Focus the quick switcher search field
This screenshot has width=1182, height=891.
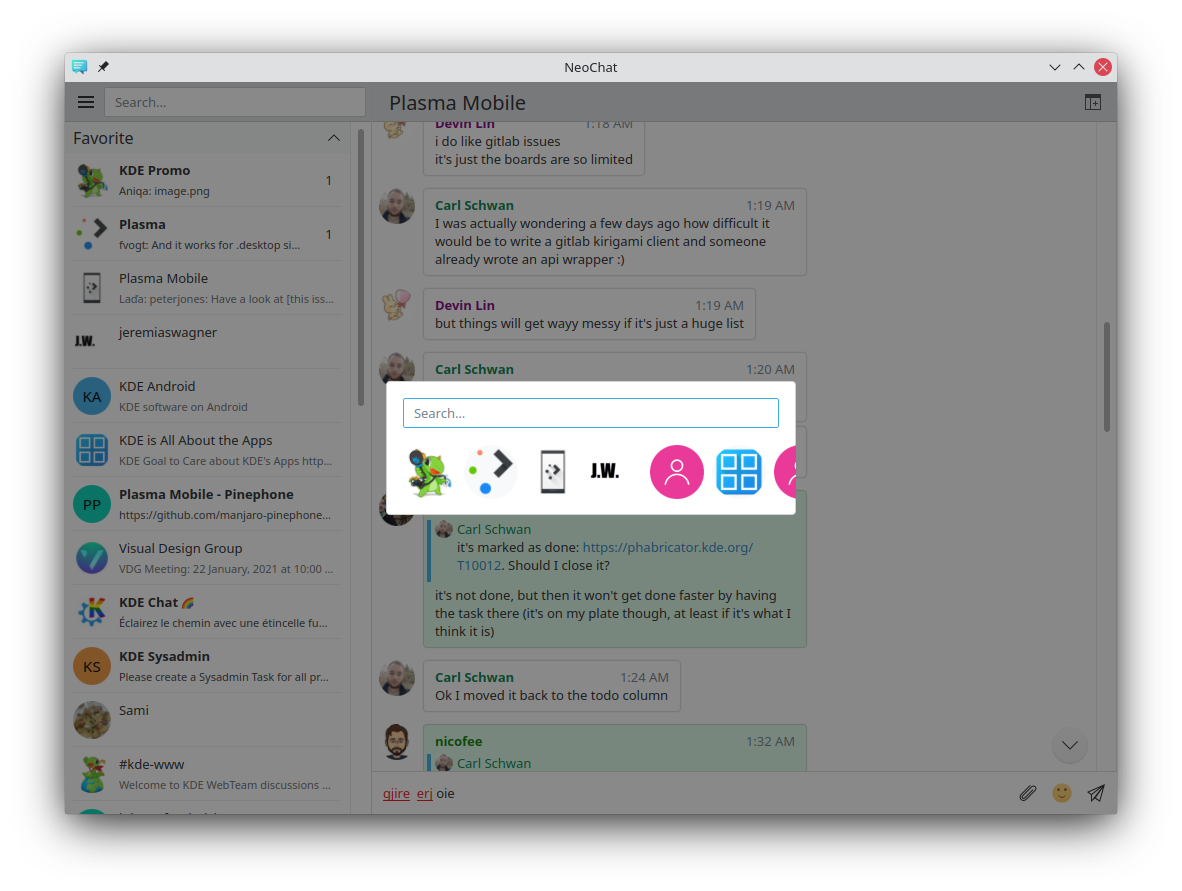point(590,413)
